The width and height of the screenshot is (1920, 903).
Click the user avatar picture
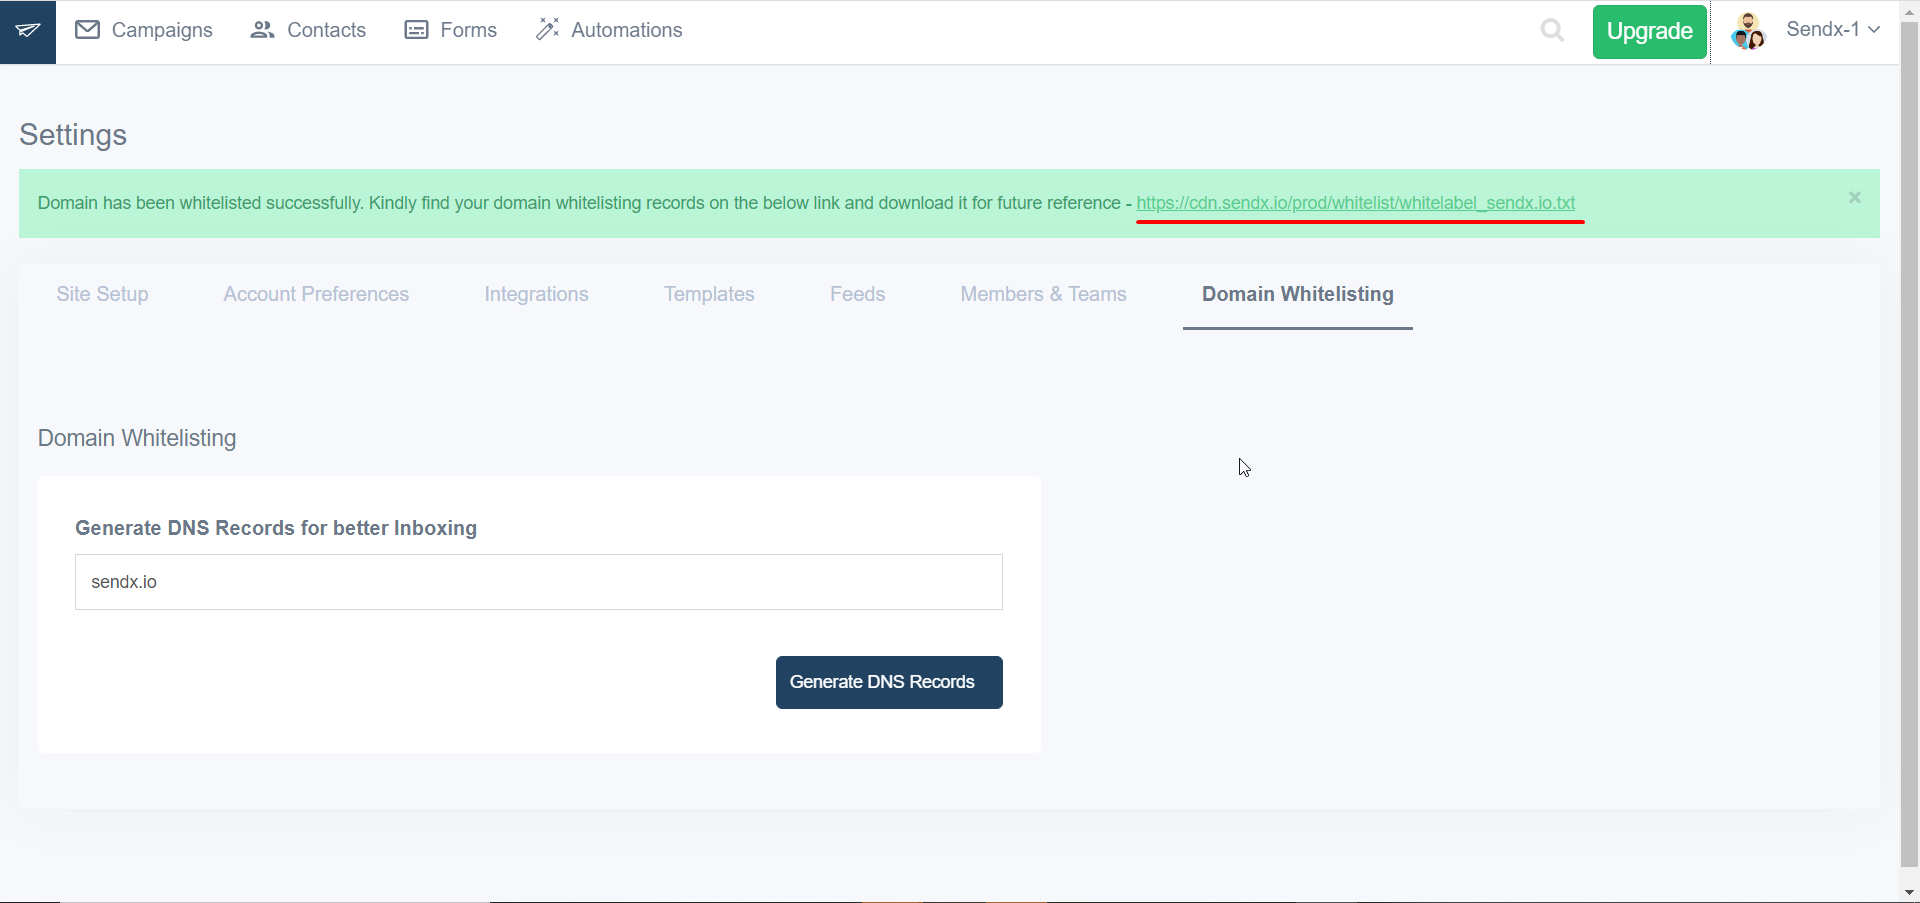click(1748, 31)
